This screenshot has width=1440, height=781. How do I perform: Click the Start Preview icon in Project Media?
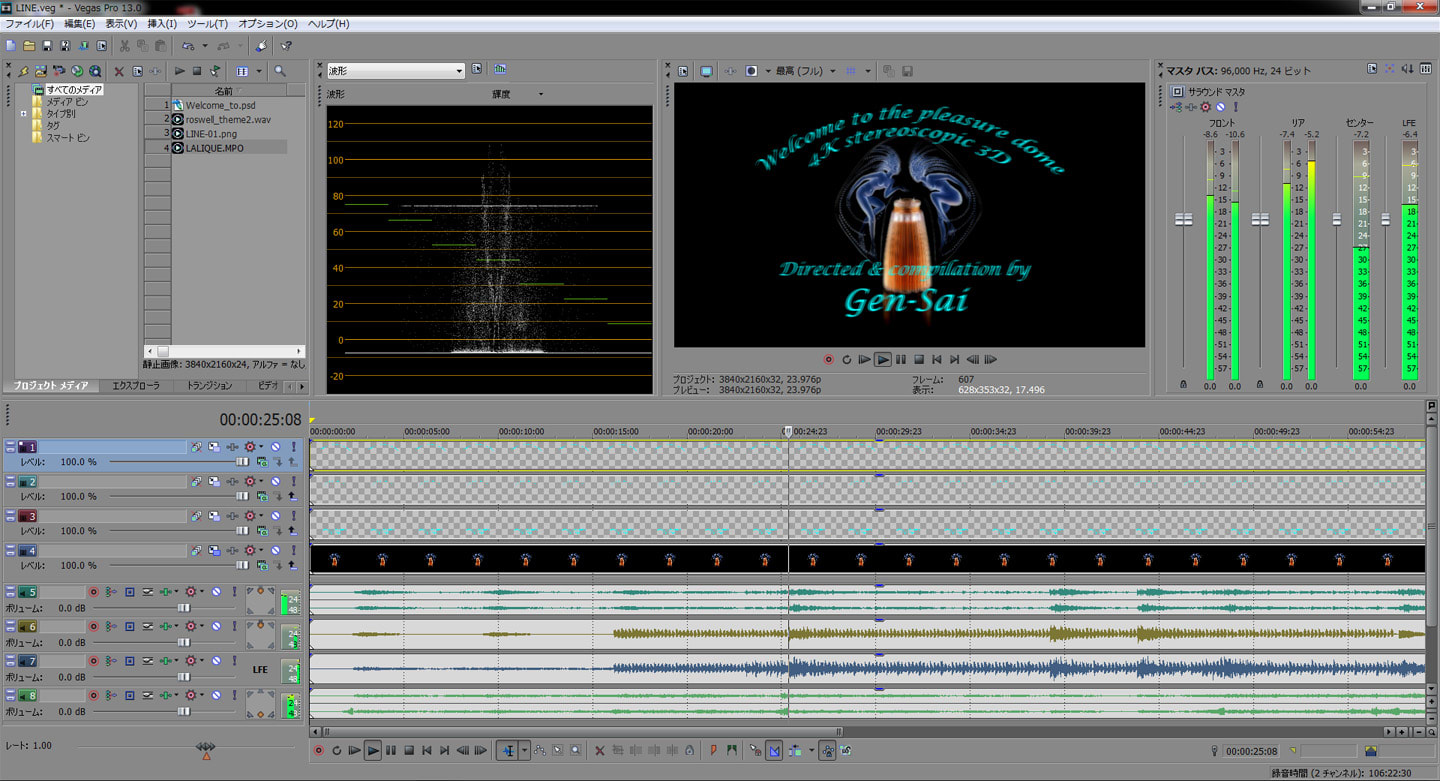pos(179,71)
